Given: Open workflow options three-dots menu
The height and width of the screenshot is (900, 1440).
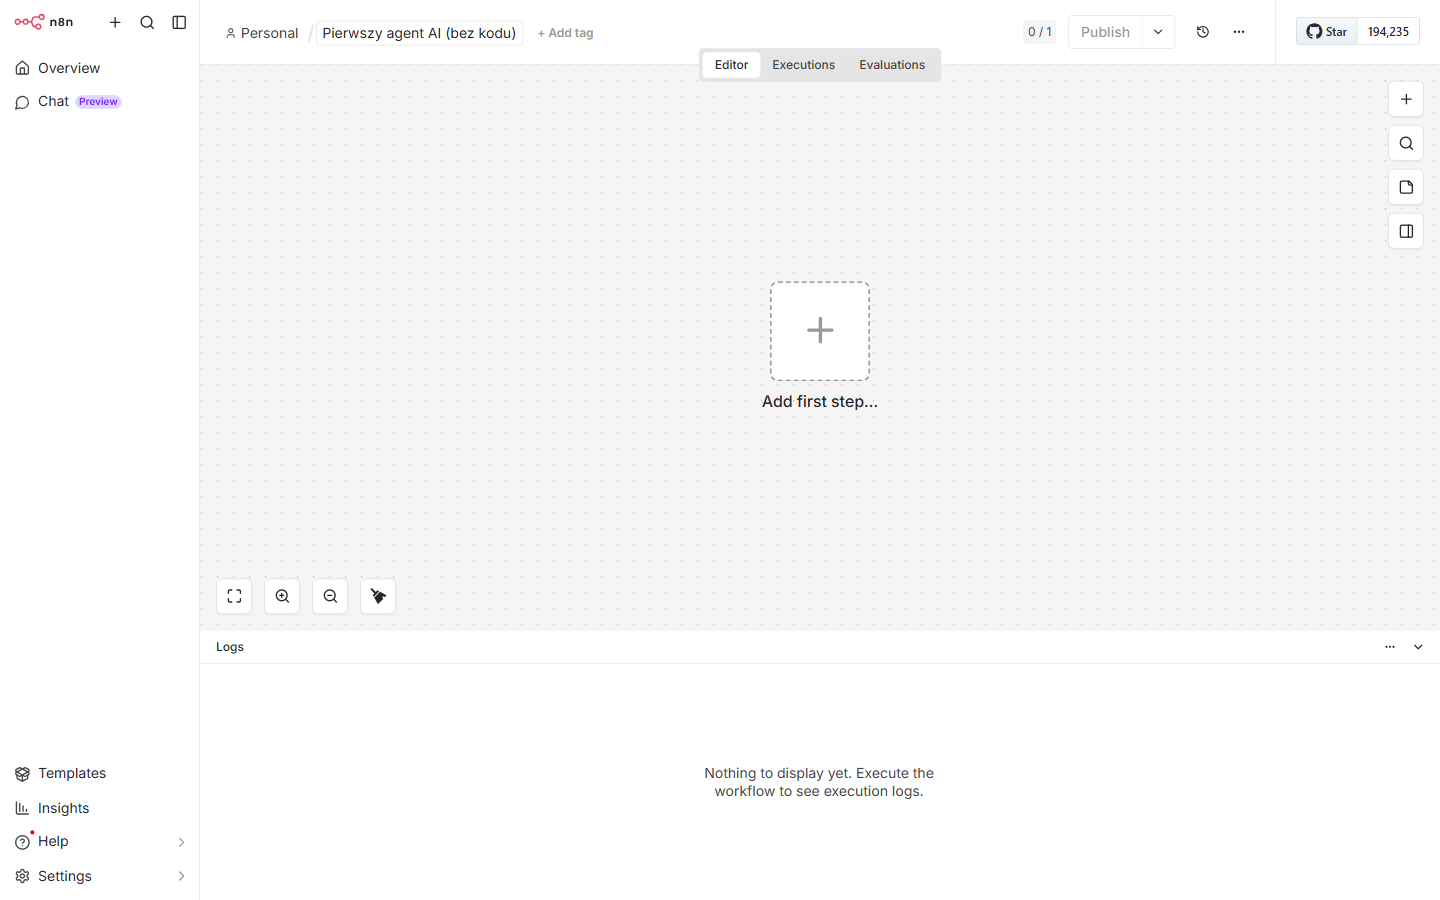Looking at the screenshot, I should pyautogui.click(x=1239, y=32).
